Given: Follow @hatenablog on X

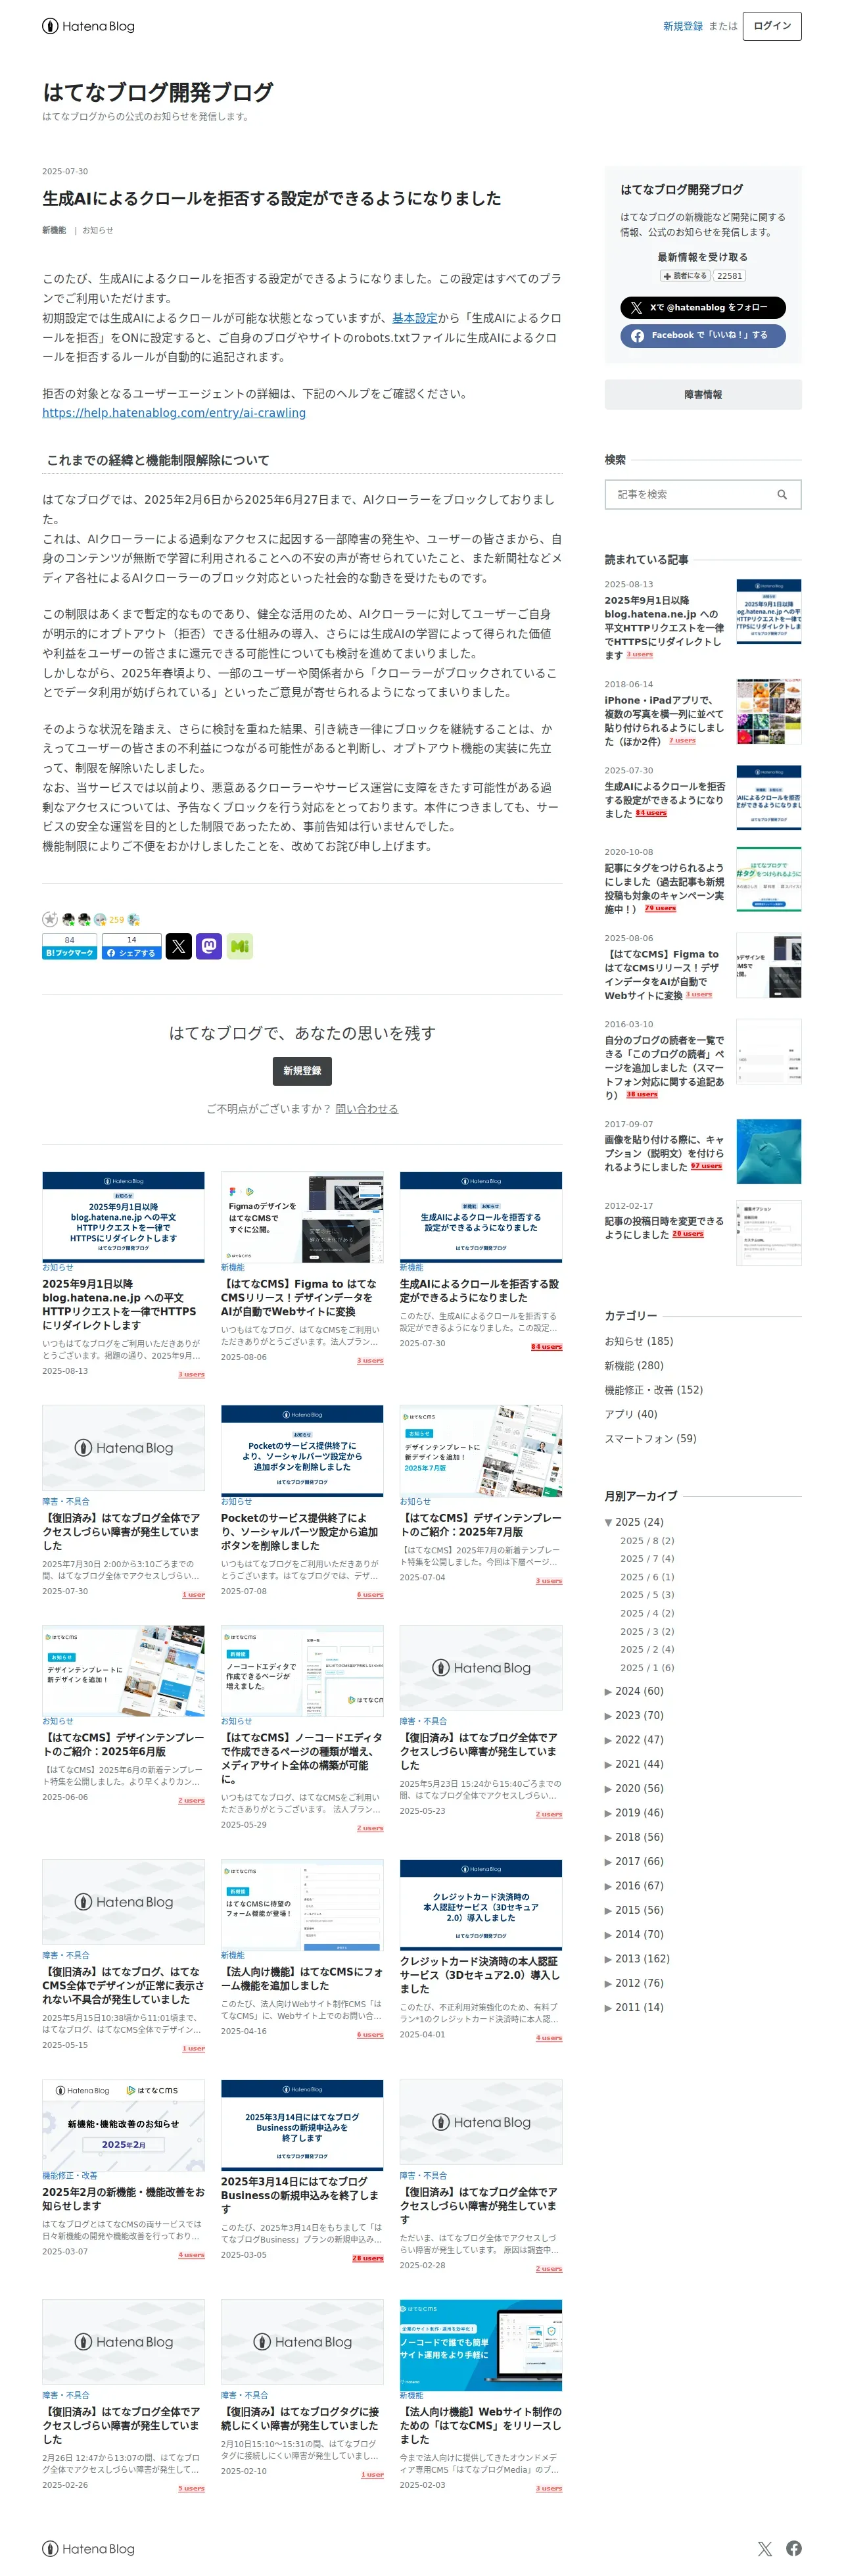Looking at the screenshot, I should coord(702,307).
